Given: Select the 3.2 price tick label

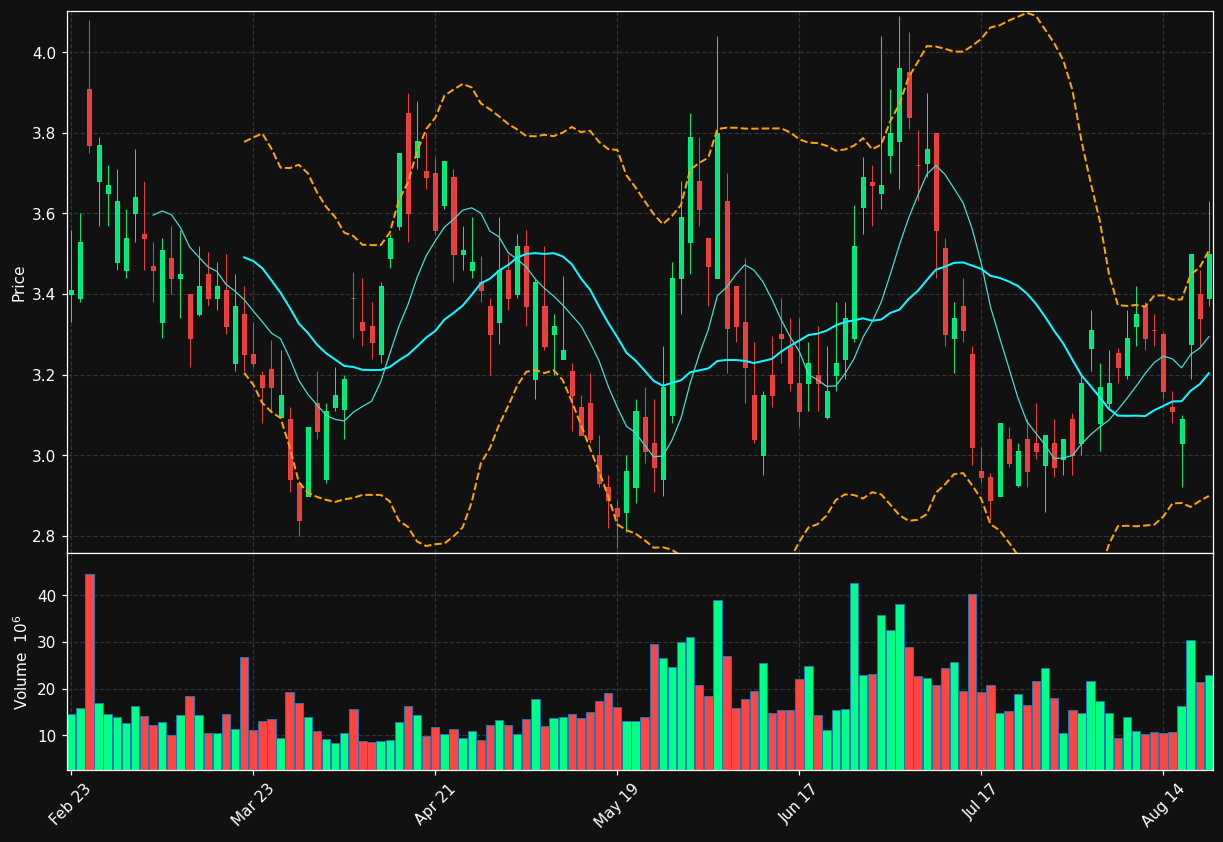Looking at the screenshot, I should (46, 375).
